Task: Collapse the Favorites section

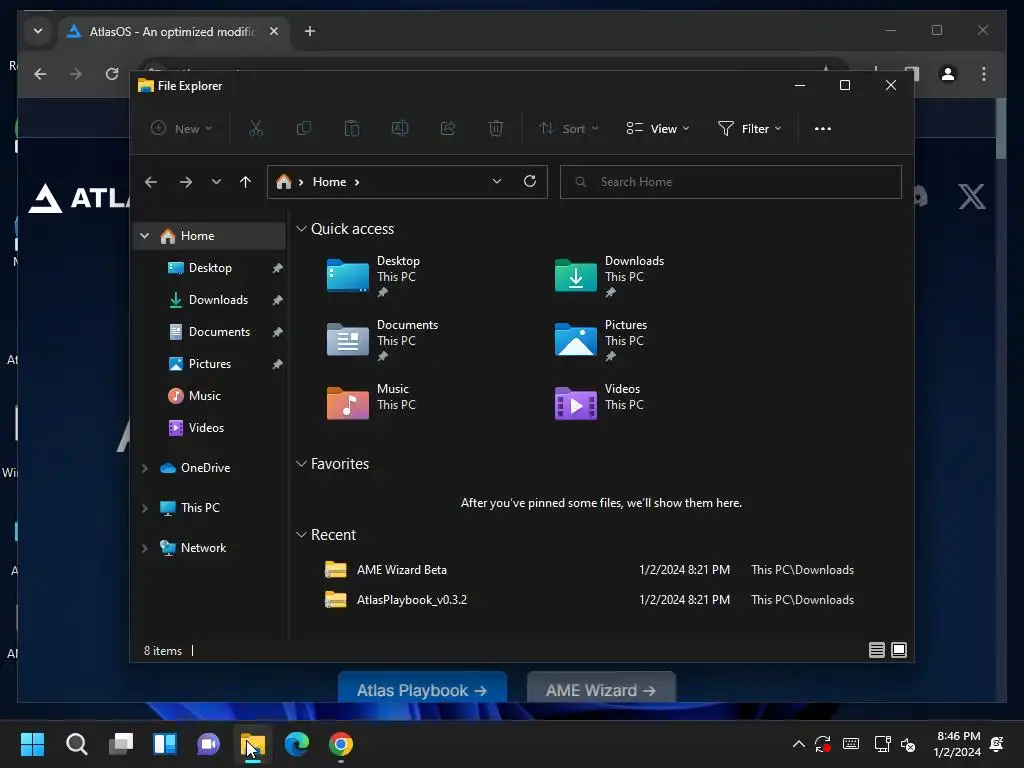Action: 301,464
